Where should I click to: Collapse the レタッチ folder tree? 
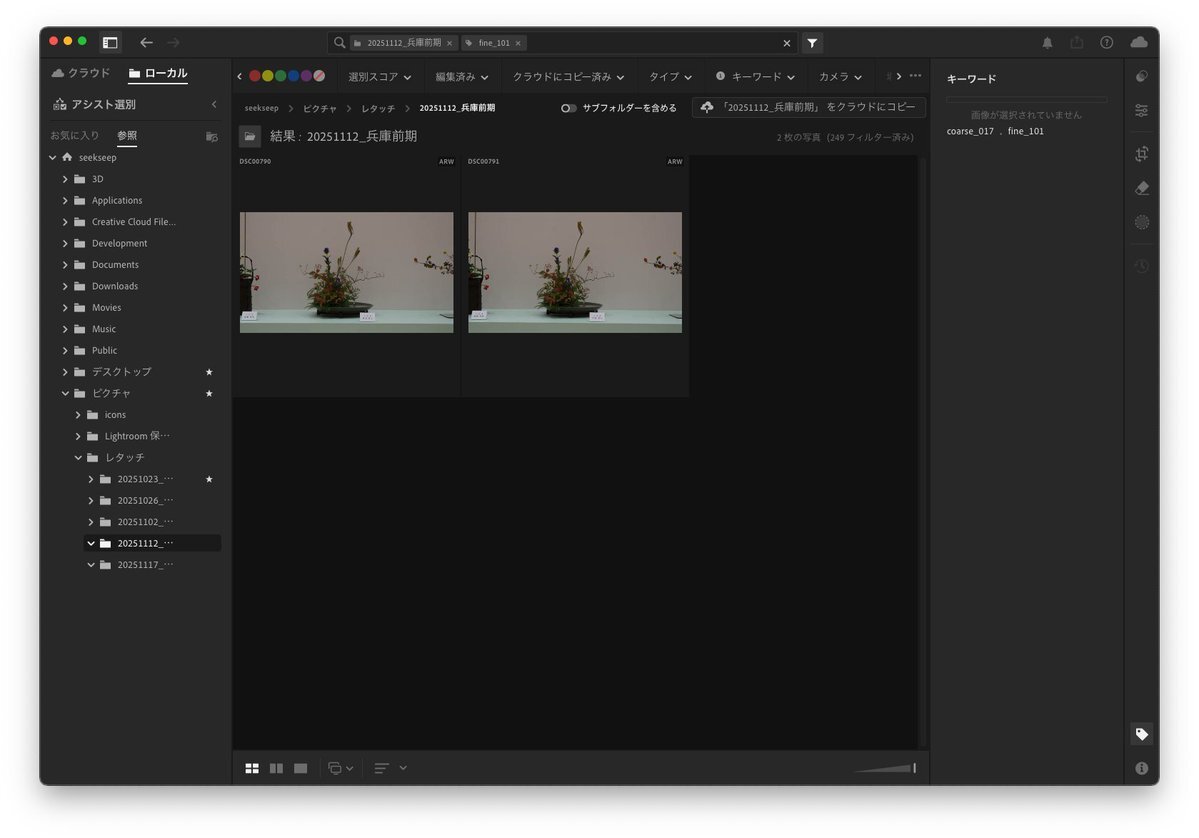click(x=78, y=457)
